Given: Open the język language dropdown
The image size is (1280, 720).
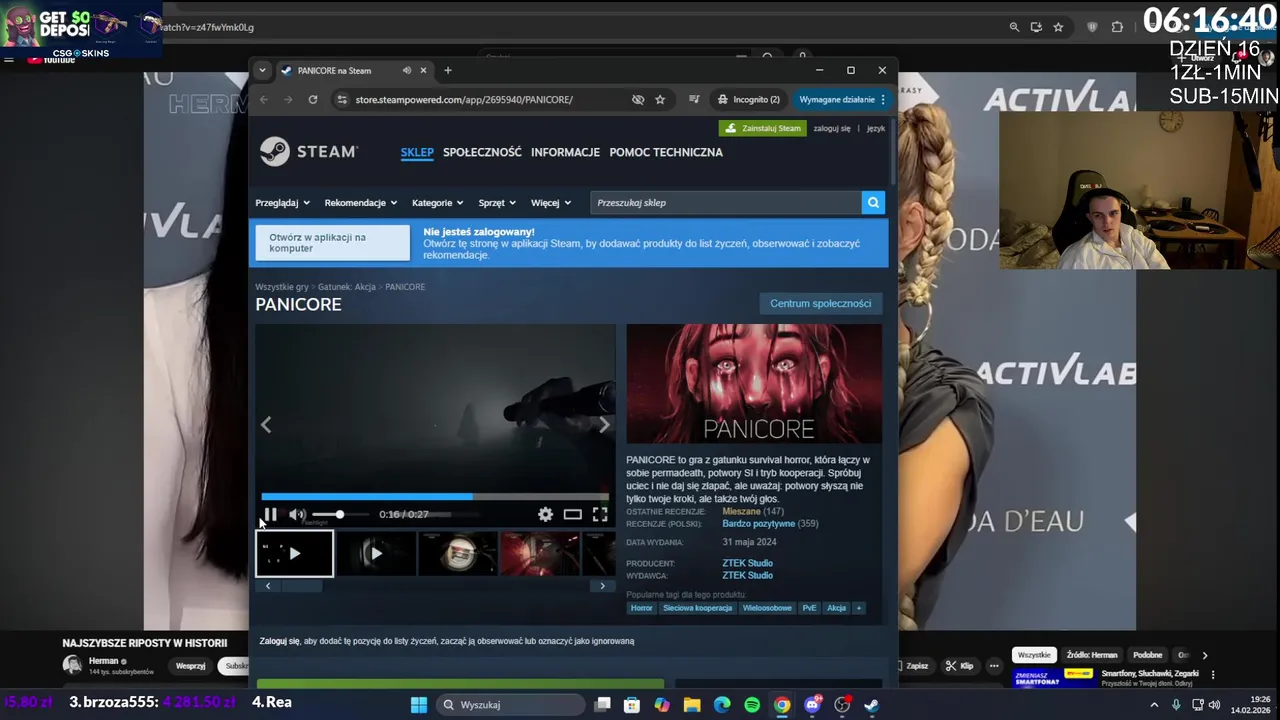Looking at the screenshot, I should click(875, 128).
